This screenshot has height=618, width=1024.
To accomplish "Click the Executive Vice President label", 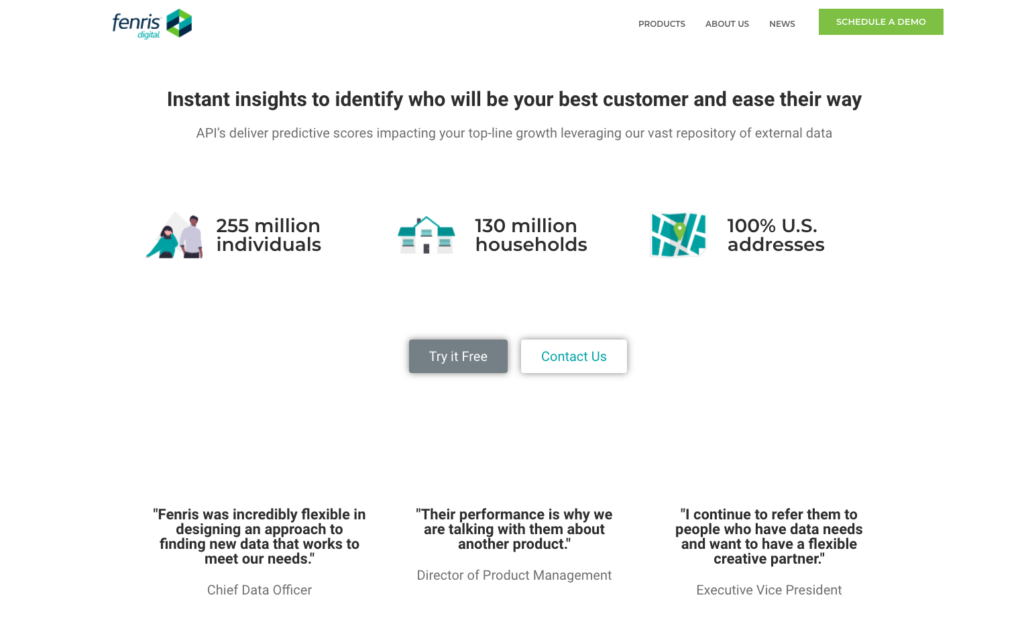I will (x=769, y=590).
